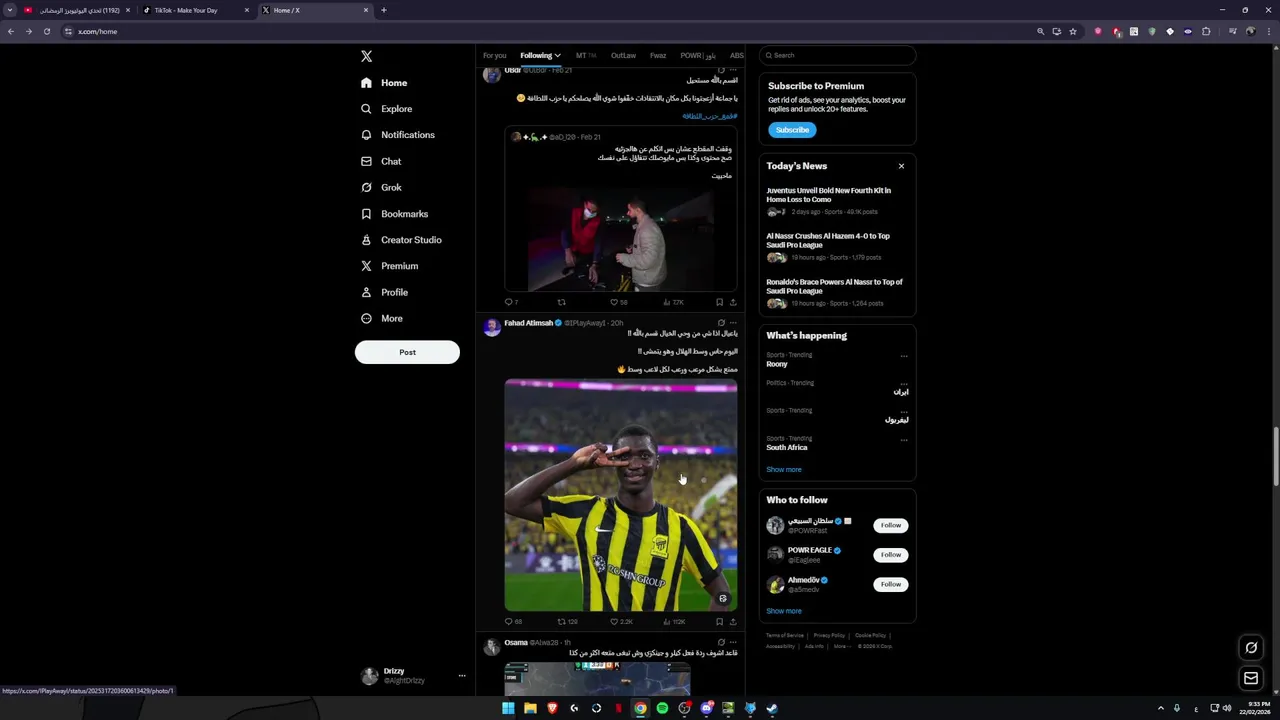
Task: Open Creator Studio
Action: click(401, 240)
